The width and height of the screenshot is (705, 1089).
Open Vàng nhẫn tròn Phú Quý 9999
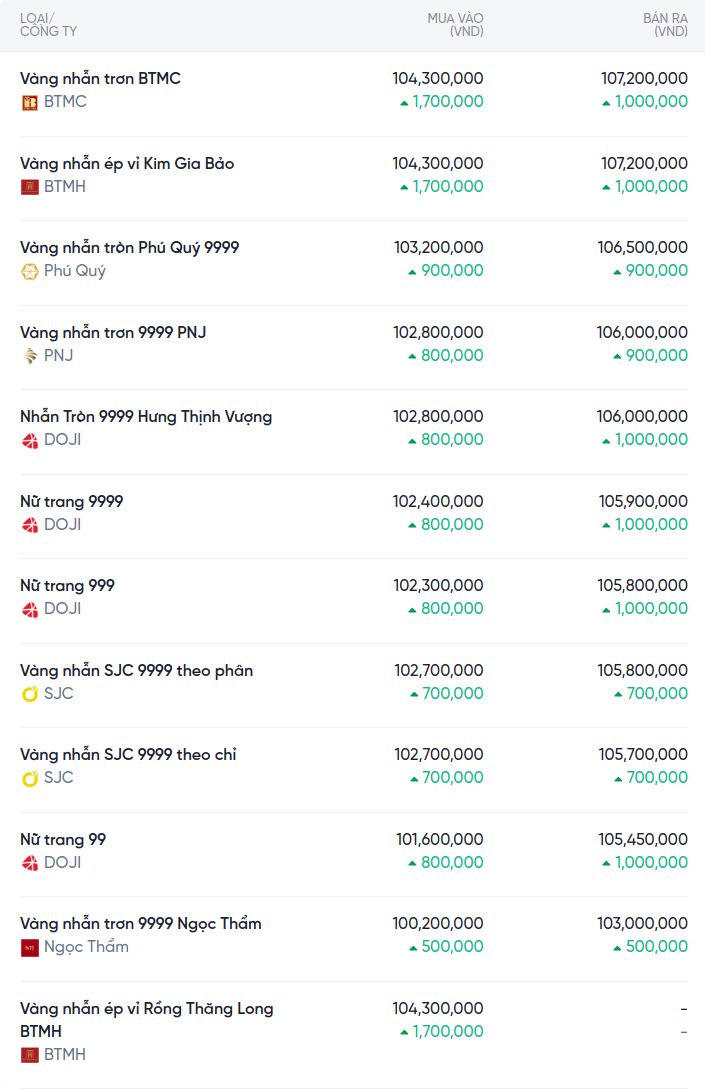pos(129,248)
